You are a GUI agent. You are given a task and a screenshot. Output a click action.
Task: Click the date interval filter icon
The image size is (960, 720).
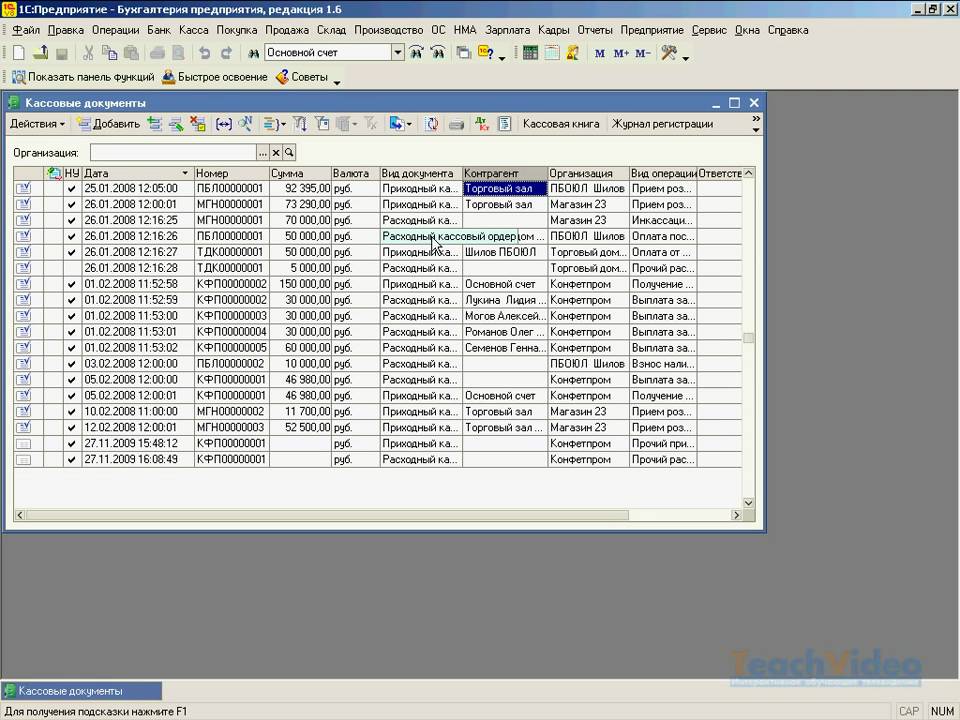(224, 124)
